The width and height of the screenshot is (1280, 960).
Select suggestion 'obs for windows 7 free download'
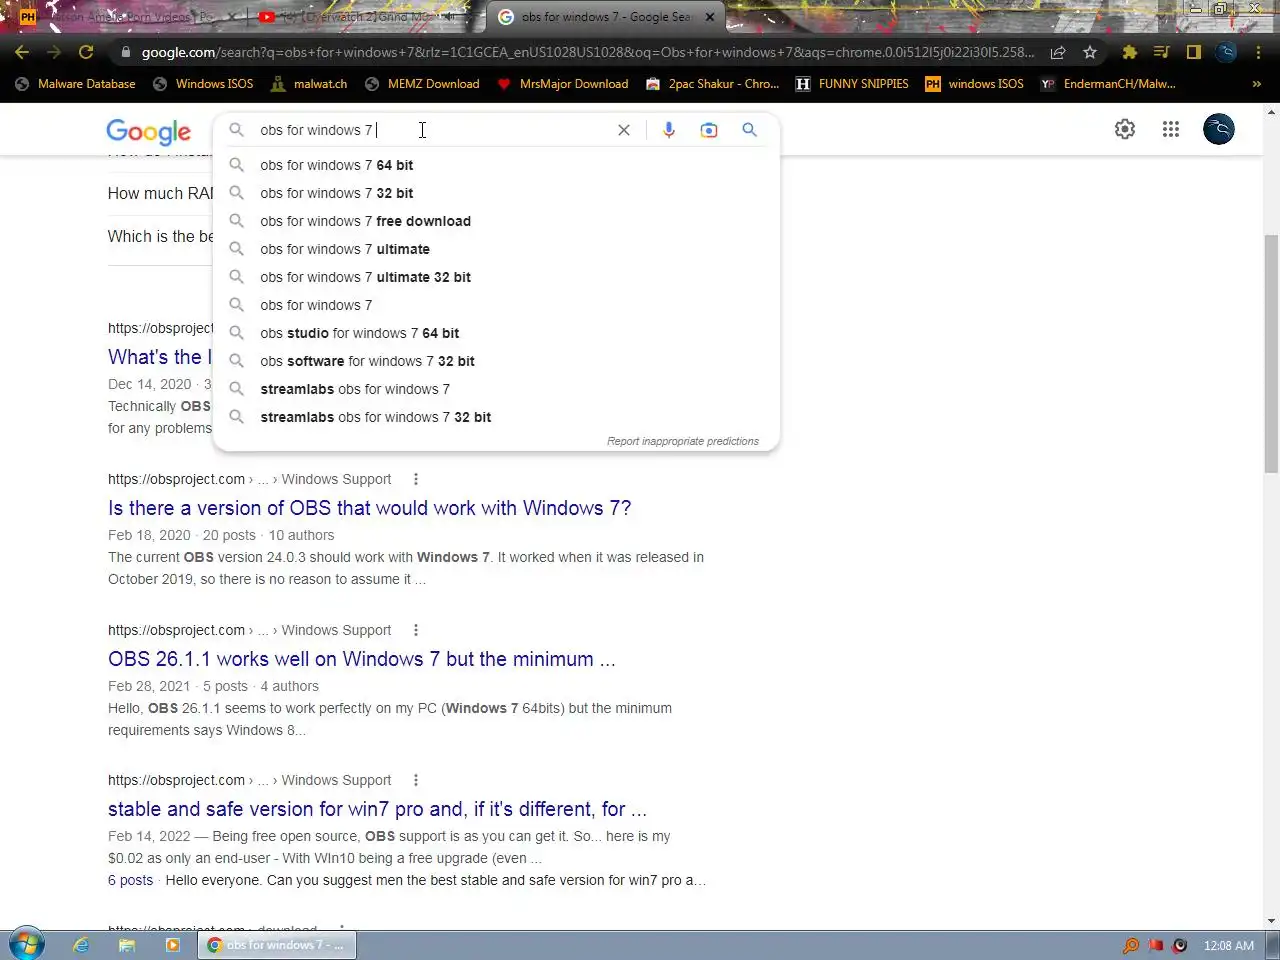coord(497,221)
